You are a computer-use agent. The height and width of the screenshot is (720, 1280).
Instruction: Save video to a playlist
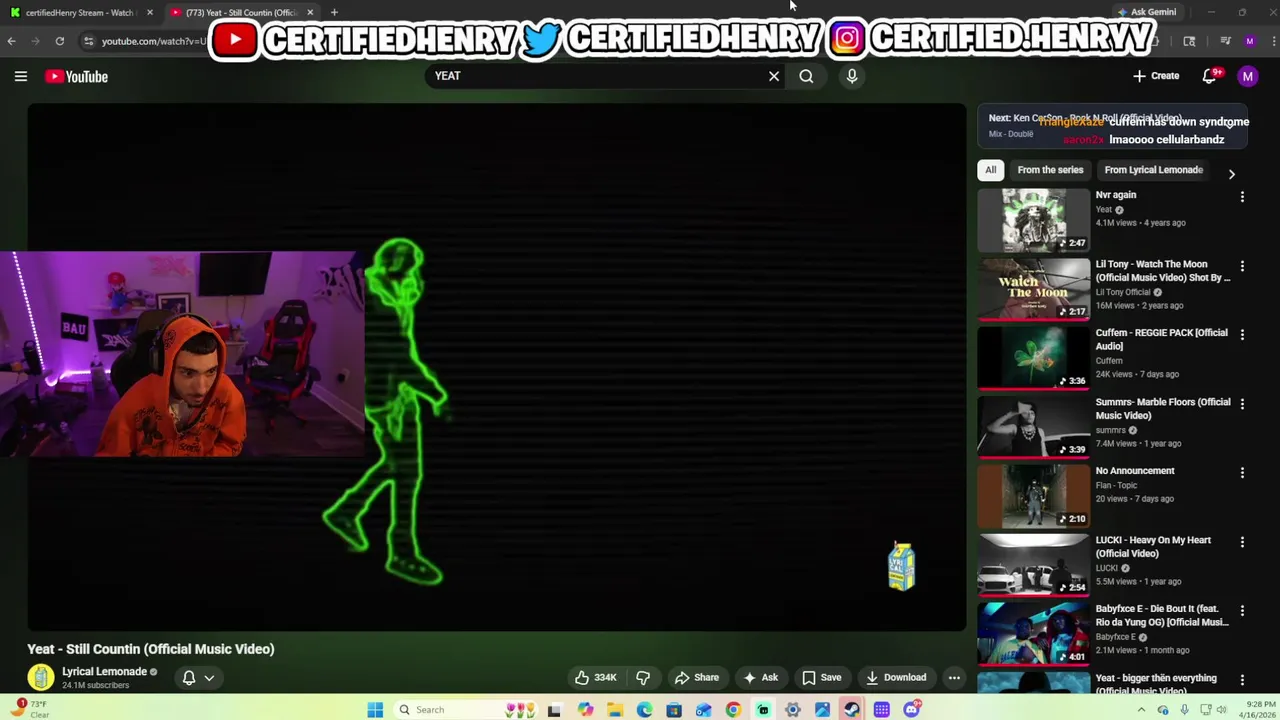pos(821,677)
